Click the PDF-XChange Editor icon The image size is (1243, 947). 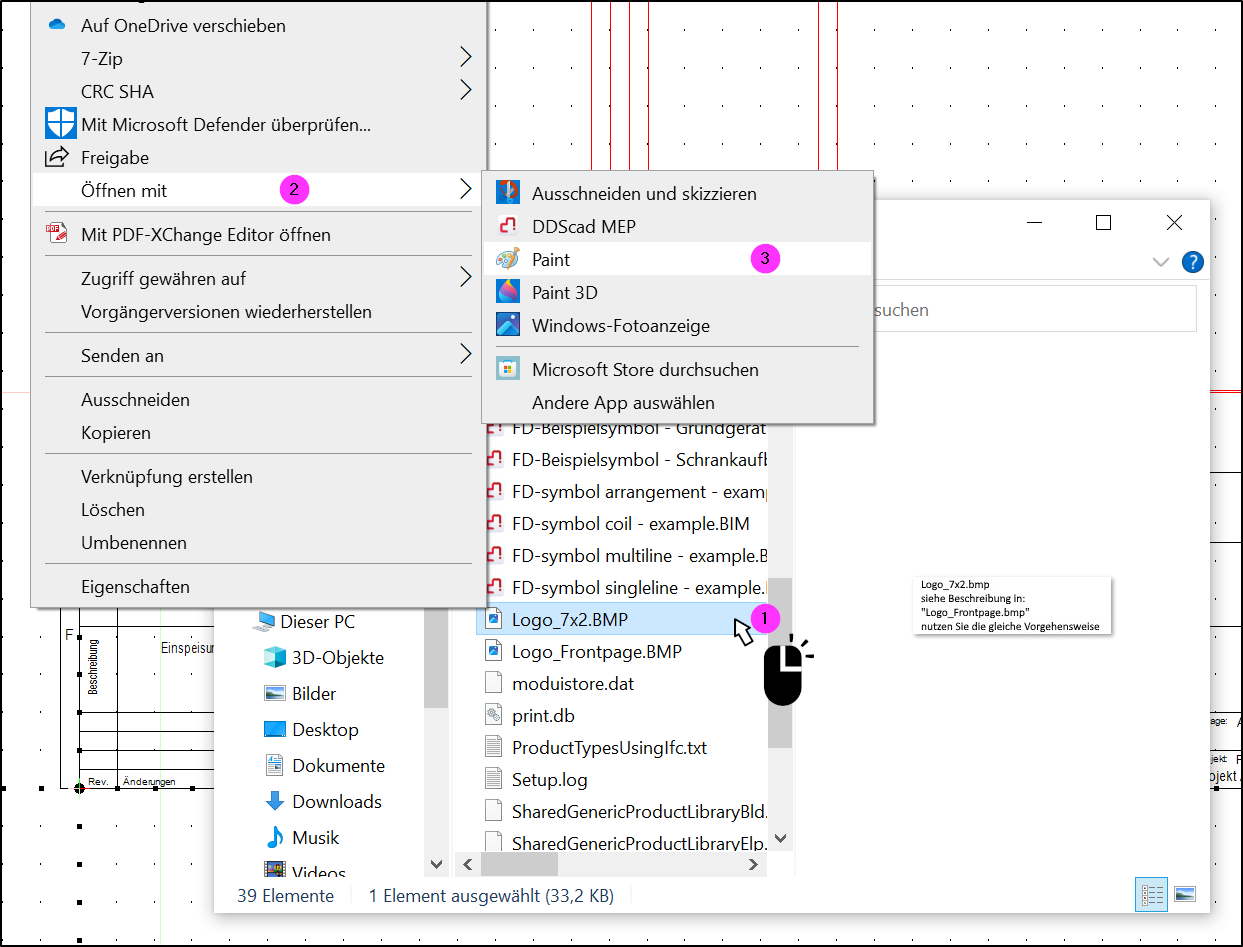(x=55, y=234)
